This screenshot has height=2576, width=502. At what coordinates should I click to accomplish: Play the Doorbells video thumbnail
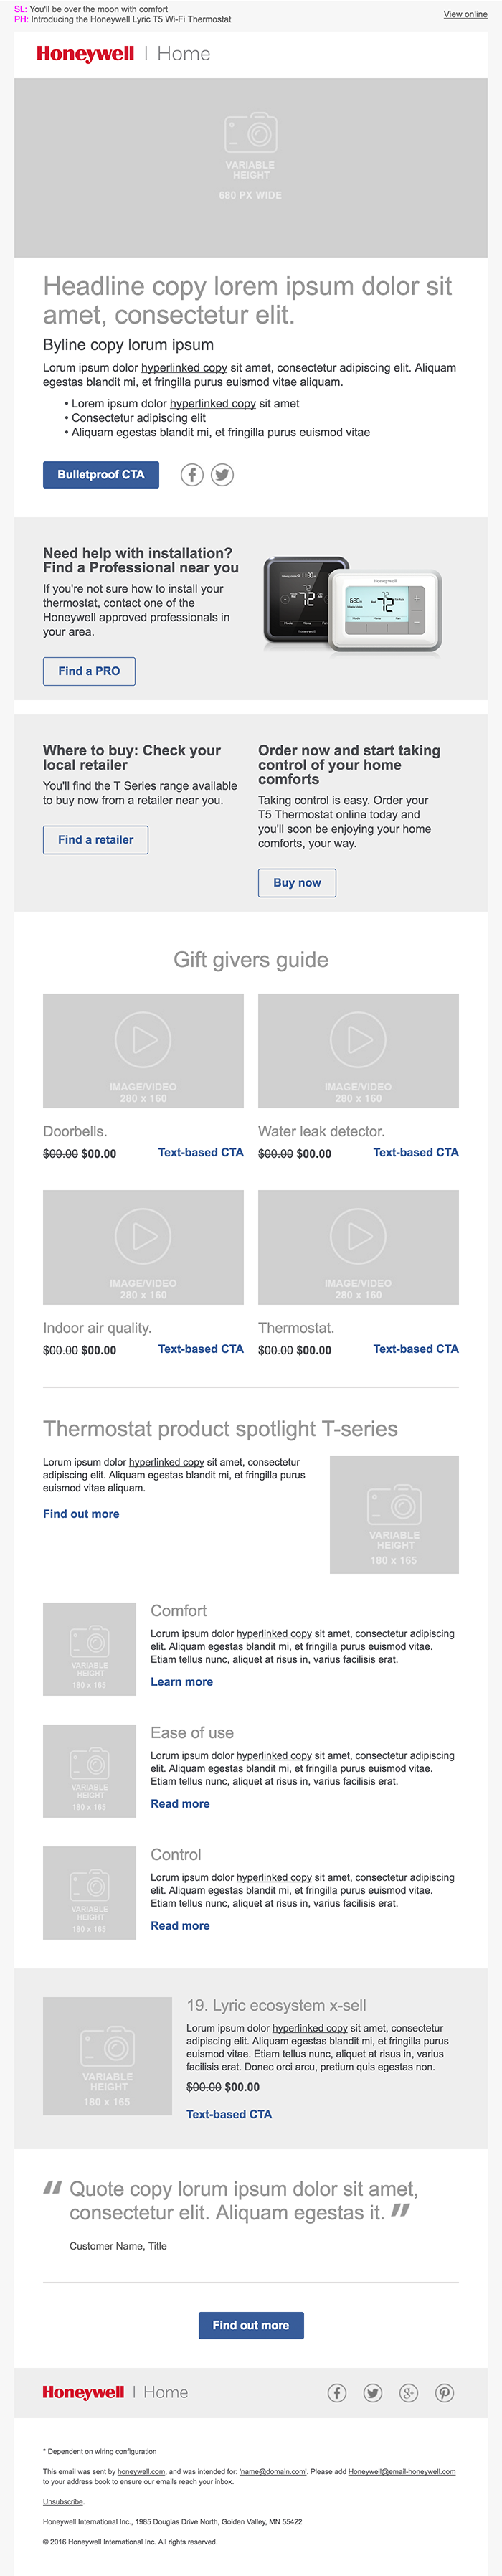pos(143,1040)
